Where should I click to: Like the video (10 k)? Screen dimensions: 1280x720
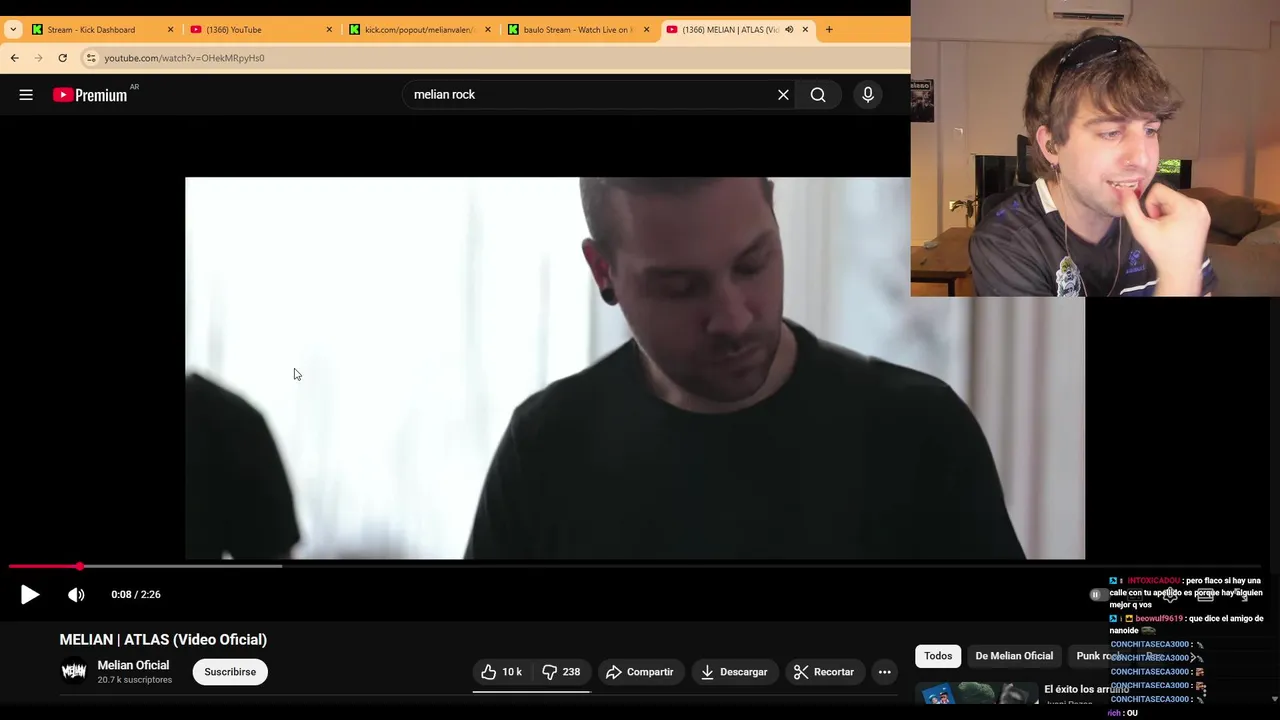click(502, 672)
